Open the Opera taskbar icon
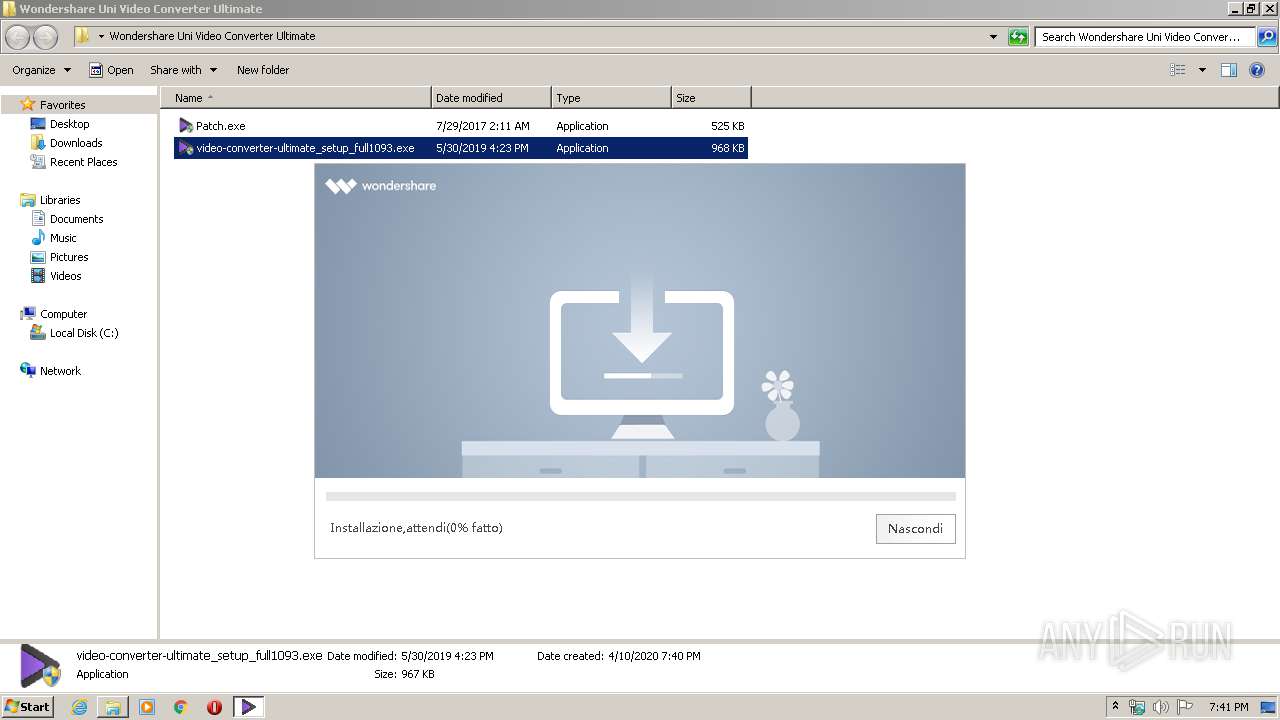1280x720 pixels. pyautogui.click(x=214, y=707)
